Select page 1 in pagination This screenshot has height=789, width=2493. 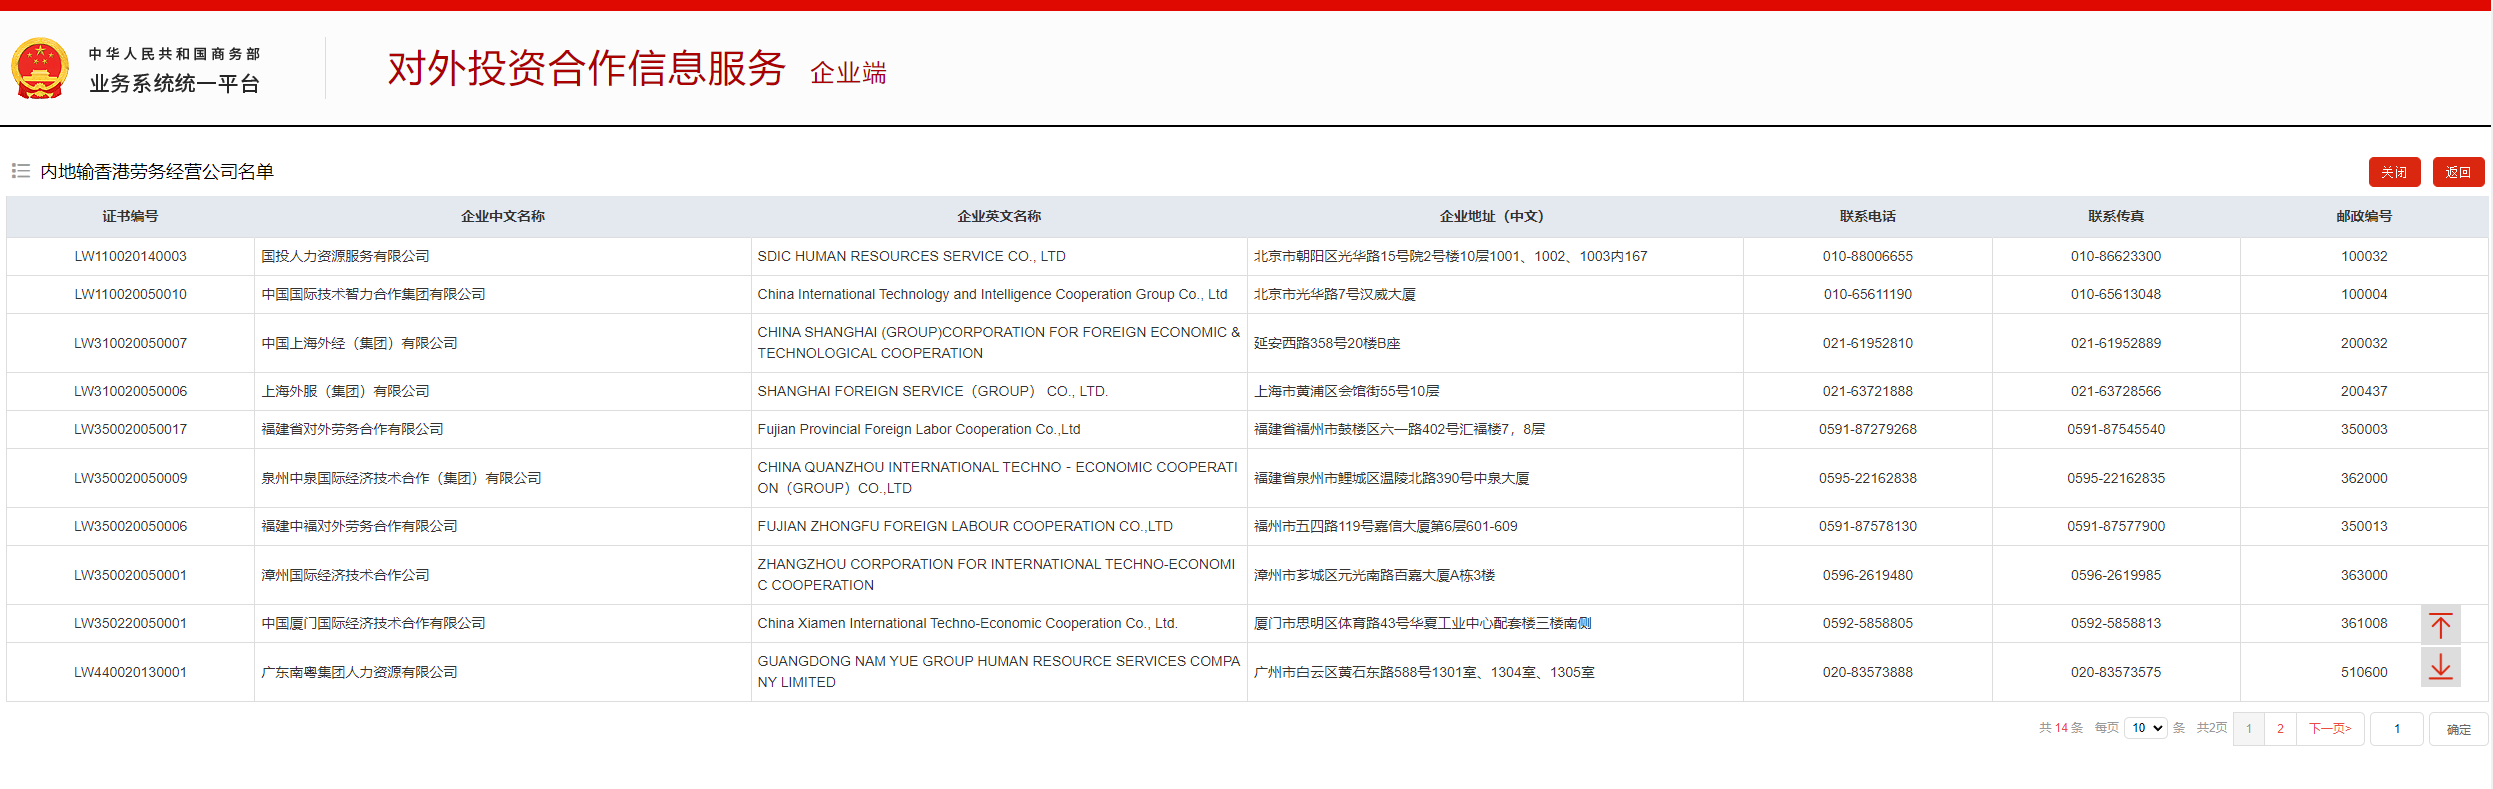2248,729
